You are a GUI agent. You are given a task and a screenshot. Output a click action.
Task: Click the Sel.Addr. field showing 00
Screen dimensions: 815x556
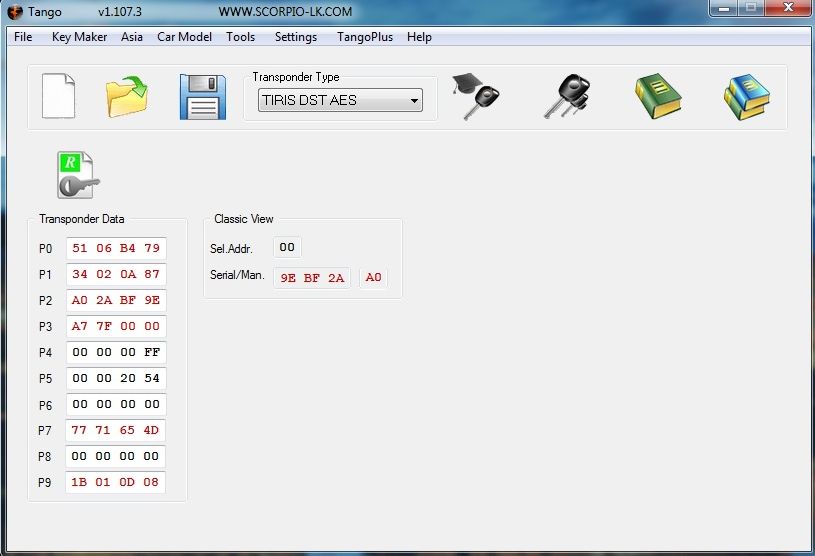point(287,247)
